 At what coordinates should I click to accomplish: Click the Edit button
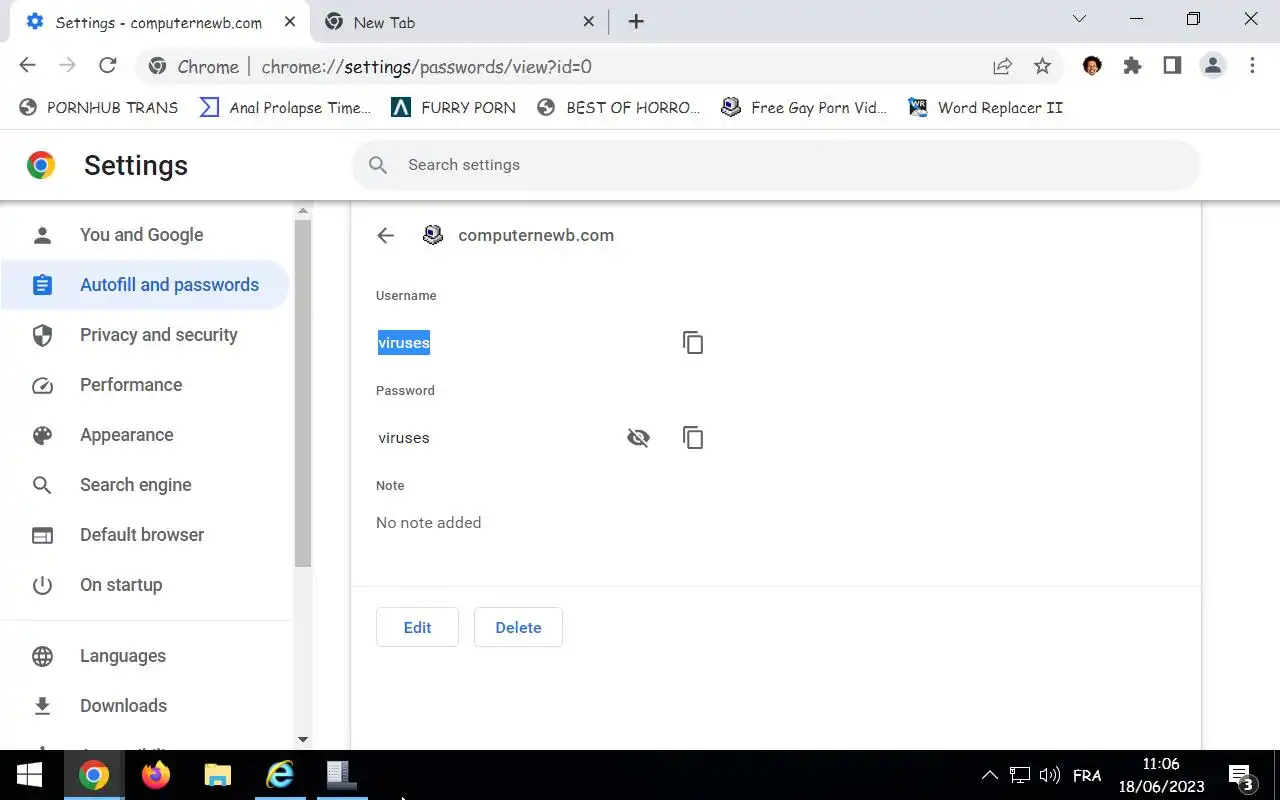click(417, 627)
